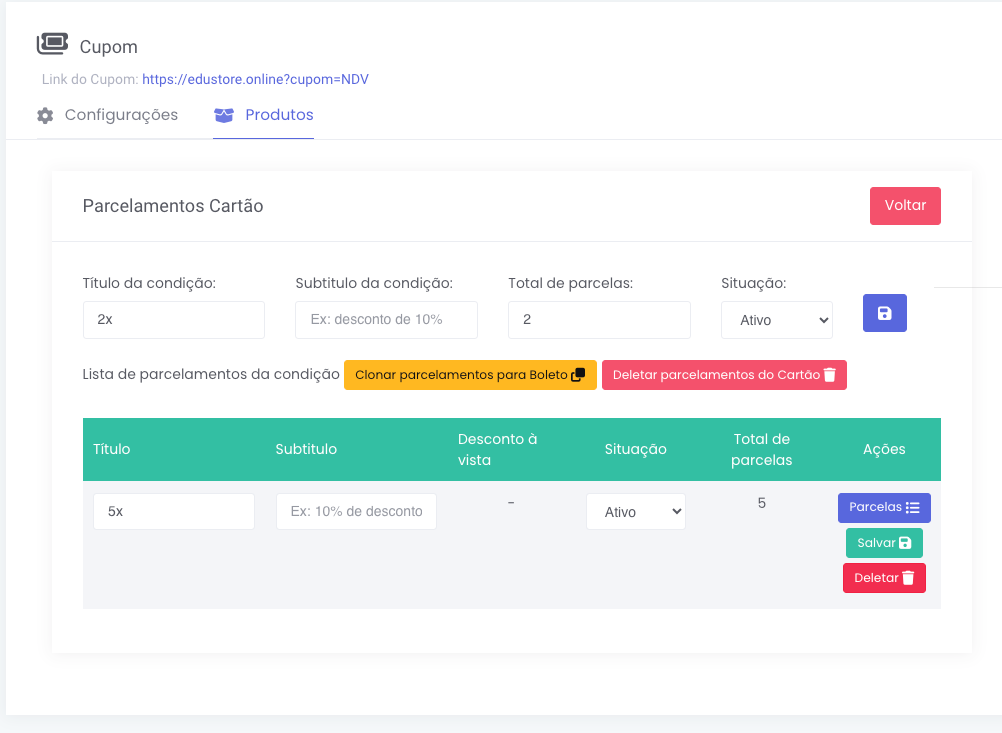
Task: Expand the Ativo dropdown in 5x row
Action: pyautogui.click(x=635, y=511)
